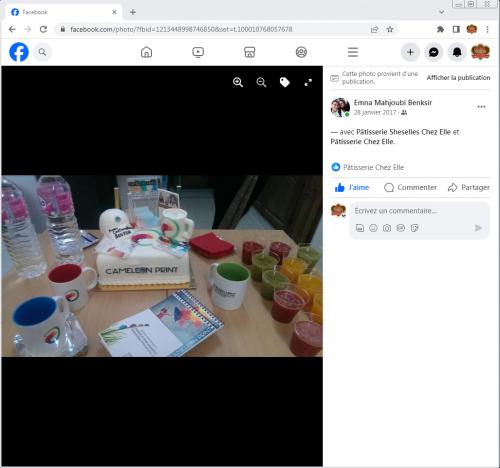Share this page from address bar
500x468 pixels.
[374, 29]
